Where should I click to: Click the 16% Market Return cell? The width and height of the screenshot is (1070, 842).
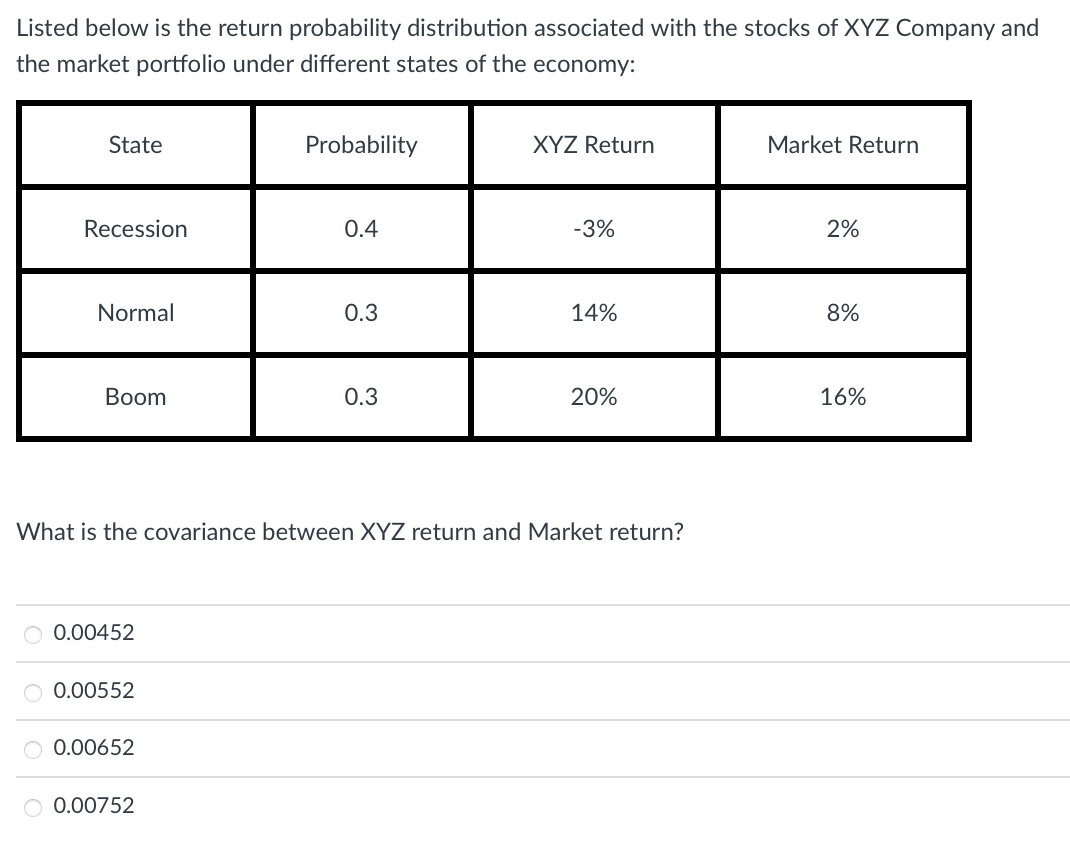(843, 396)
